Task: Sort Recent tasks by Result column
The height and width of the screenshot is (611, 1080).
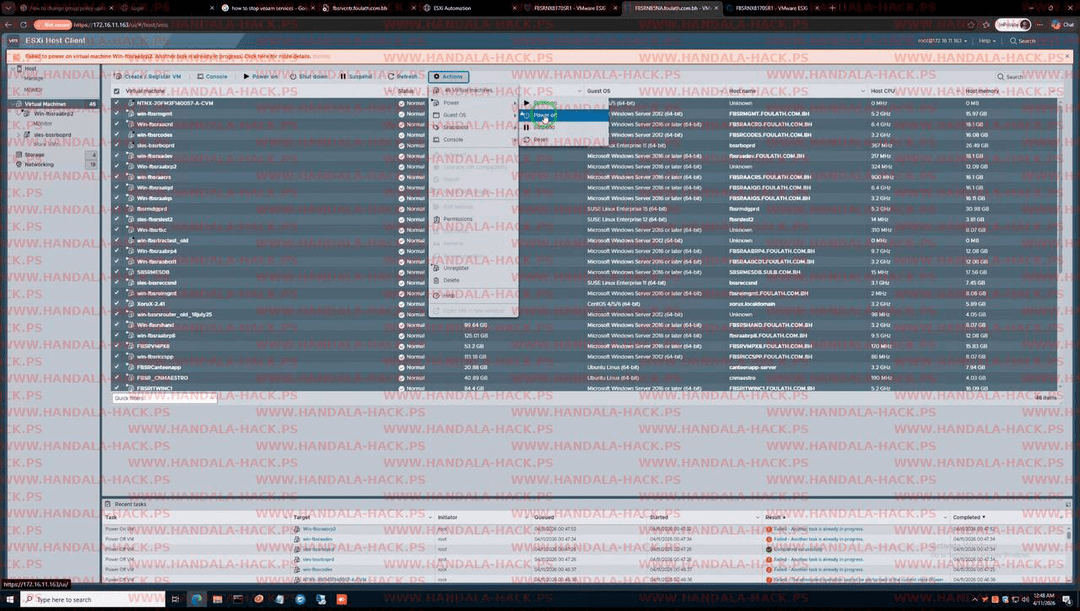Action: (x=774, y=517)
